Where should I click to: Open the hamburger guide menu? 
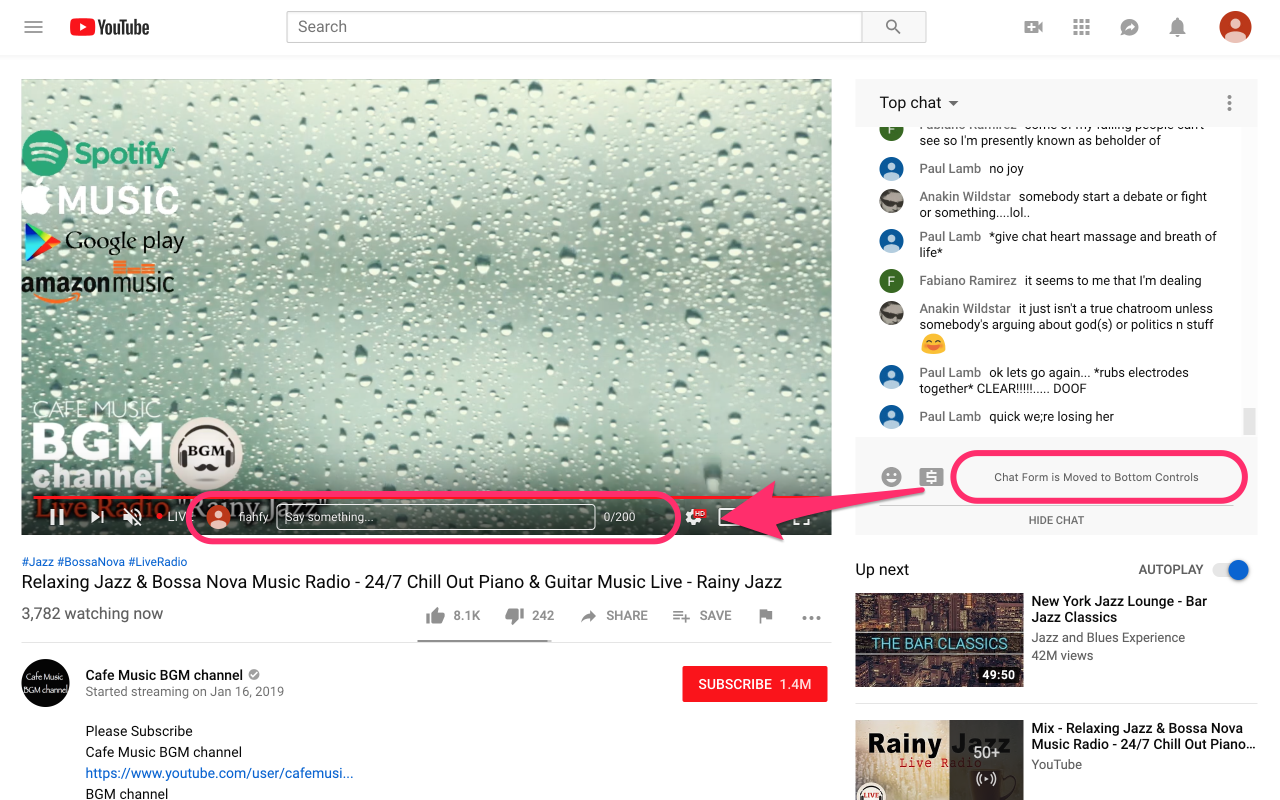33,27
